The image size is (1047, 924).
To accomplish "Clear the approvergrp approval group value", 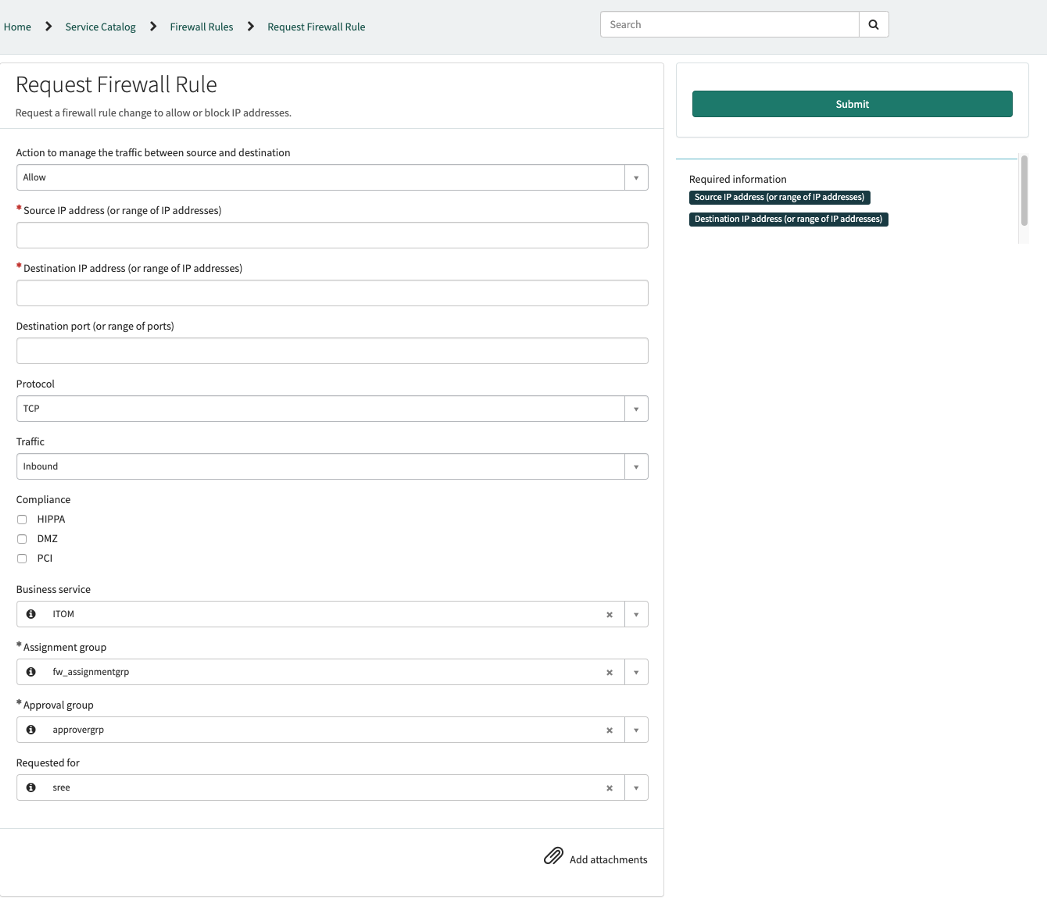I will click(x=609, y=730).
